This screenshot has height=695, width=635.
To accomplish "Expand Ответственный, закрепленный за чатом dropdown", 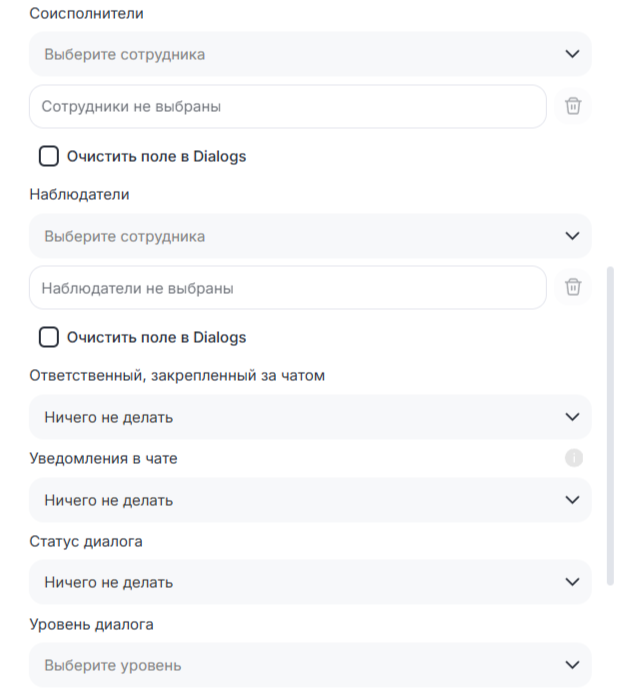I will tap(300, 417).
